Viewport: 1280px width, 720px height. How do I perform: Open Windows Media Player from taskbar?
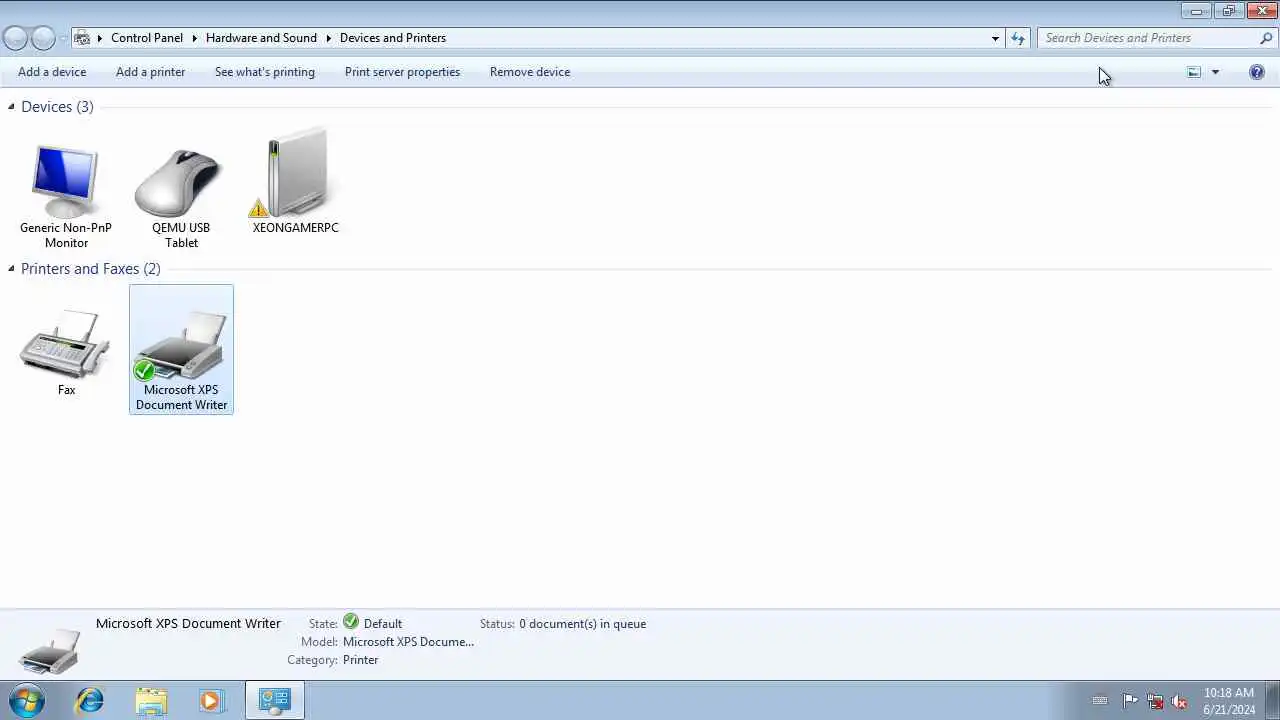coord(211,700)
